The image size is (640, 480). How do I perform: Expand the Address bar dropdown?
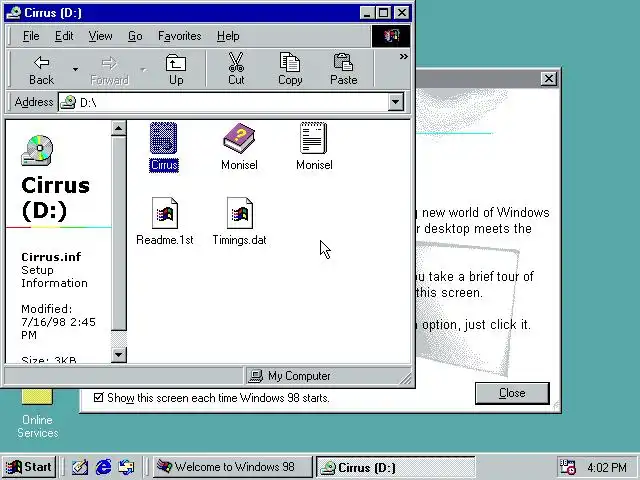coord(396,102)
